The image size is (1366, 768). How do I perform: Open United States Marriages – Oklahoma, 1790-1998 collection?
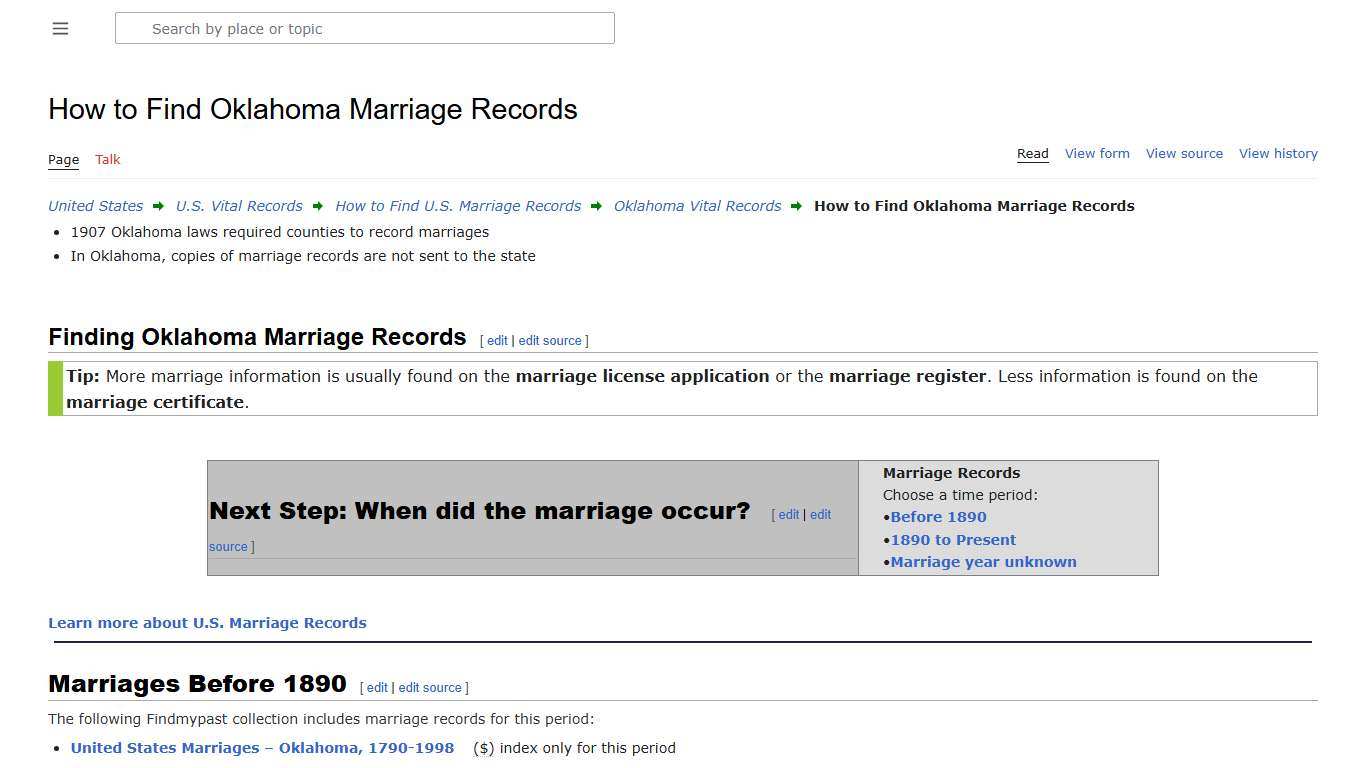coord(261,747)
